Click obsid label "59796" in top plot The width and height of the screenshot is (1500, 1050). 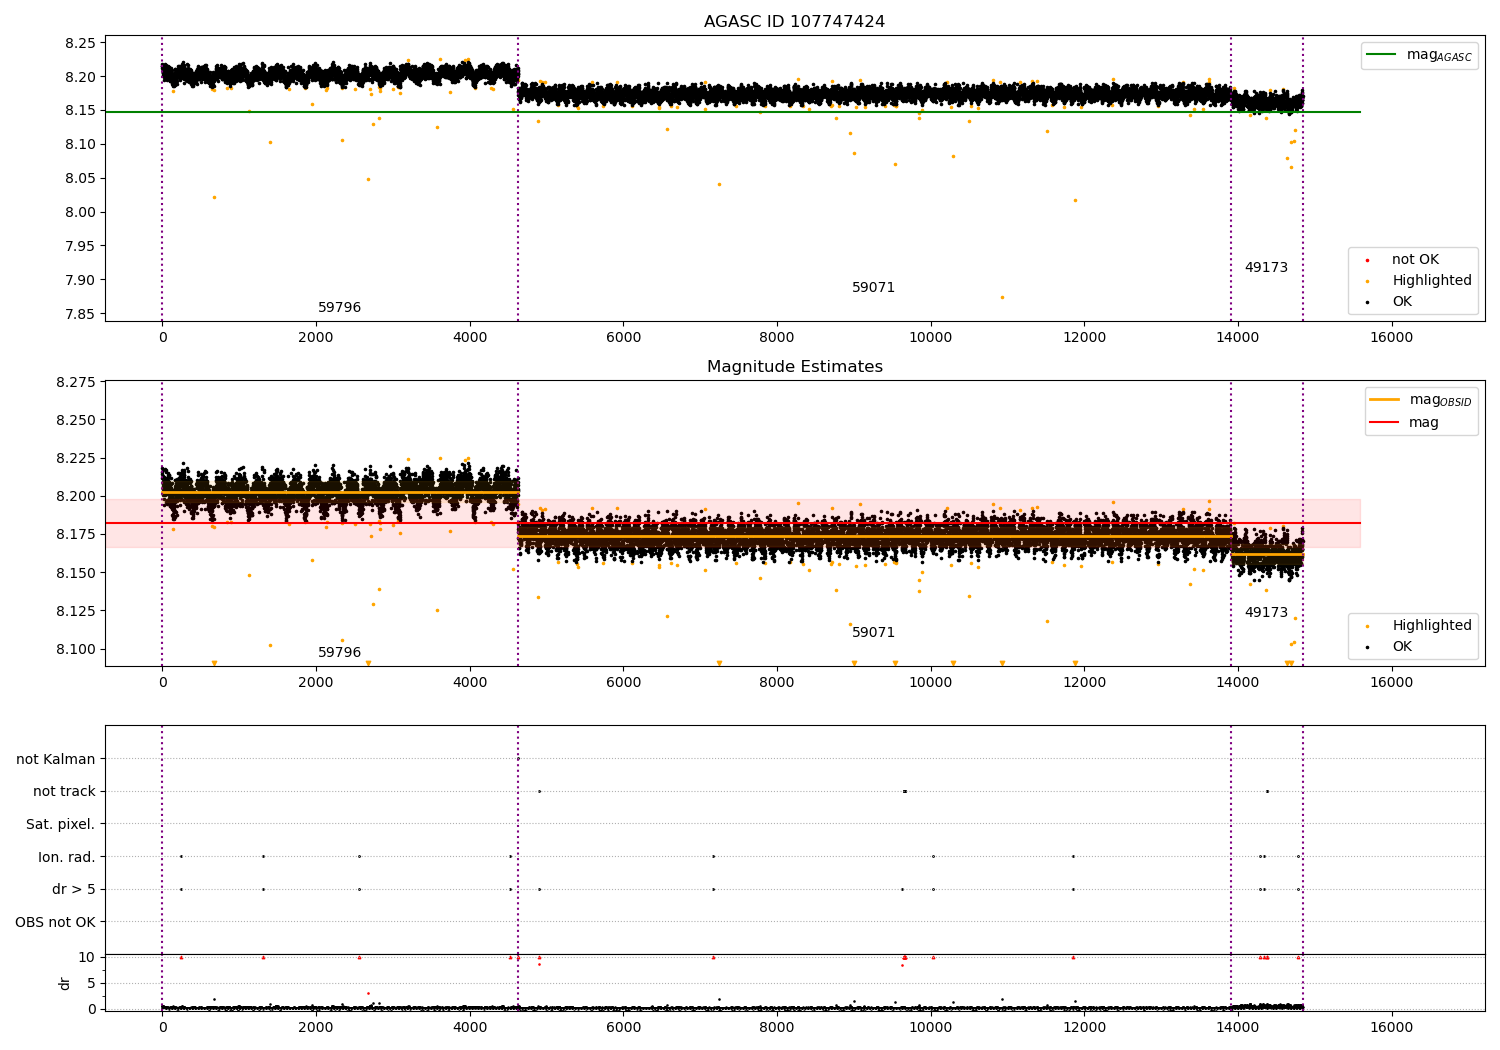pyautogui.click(x=339, y=308)
